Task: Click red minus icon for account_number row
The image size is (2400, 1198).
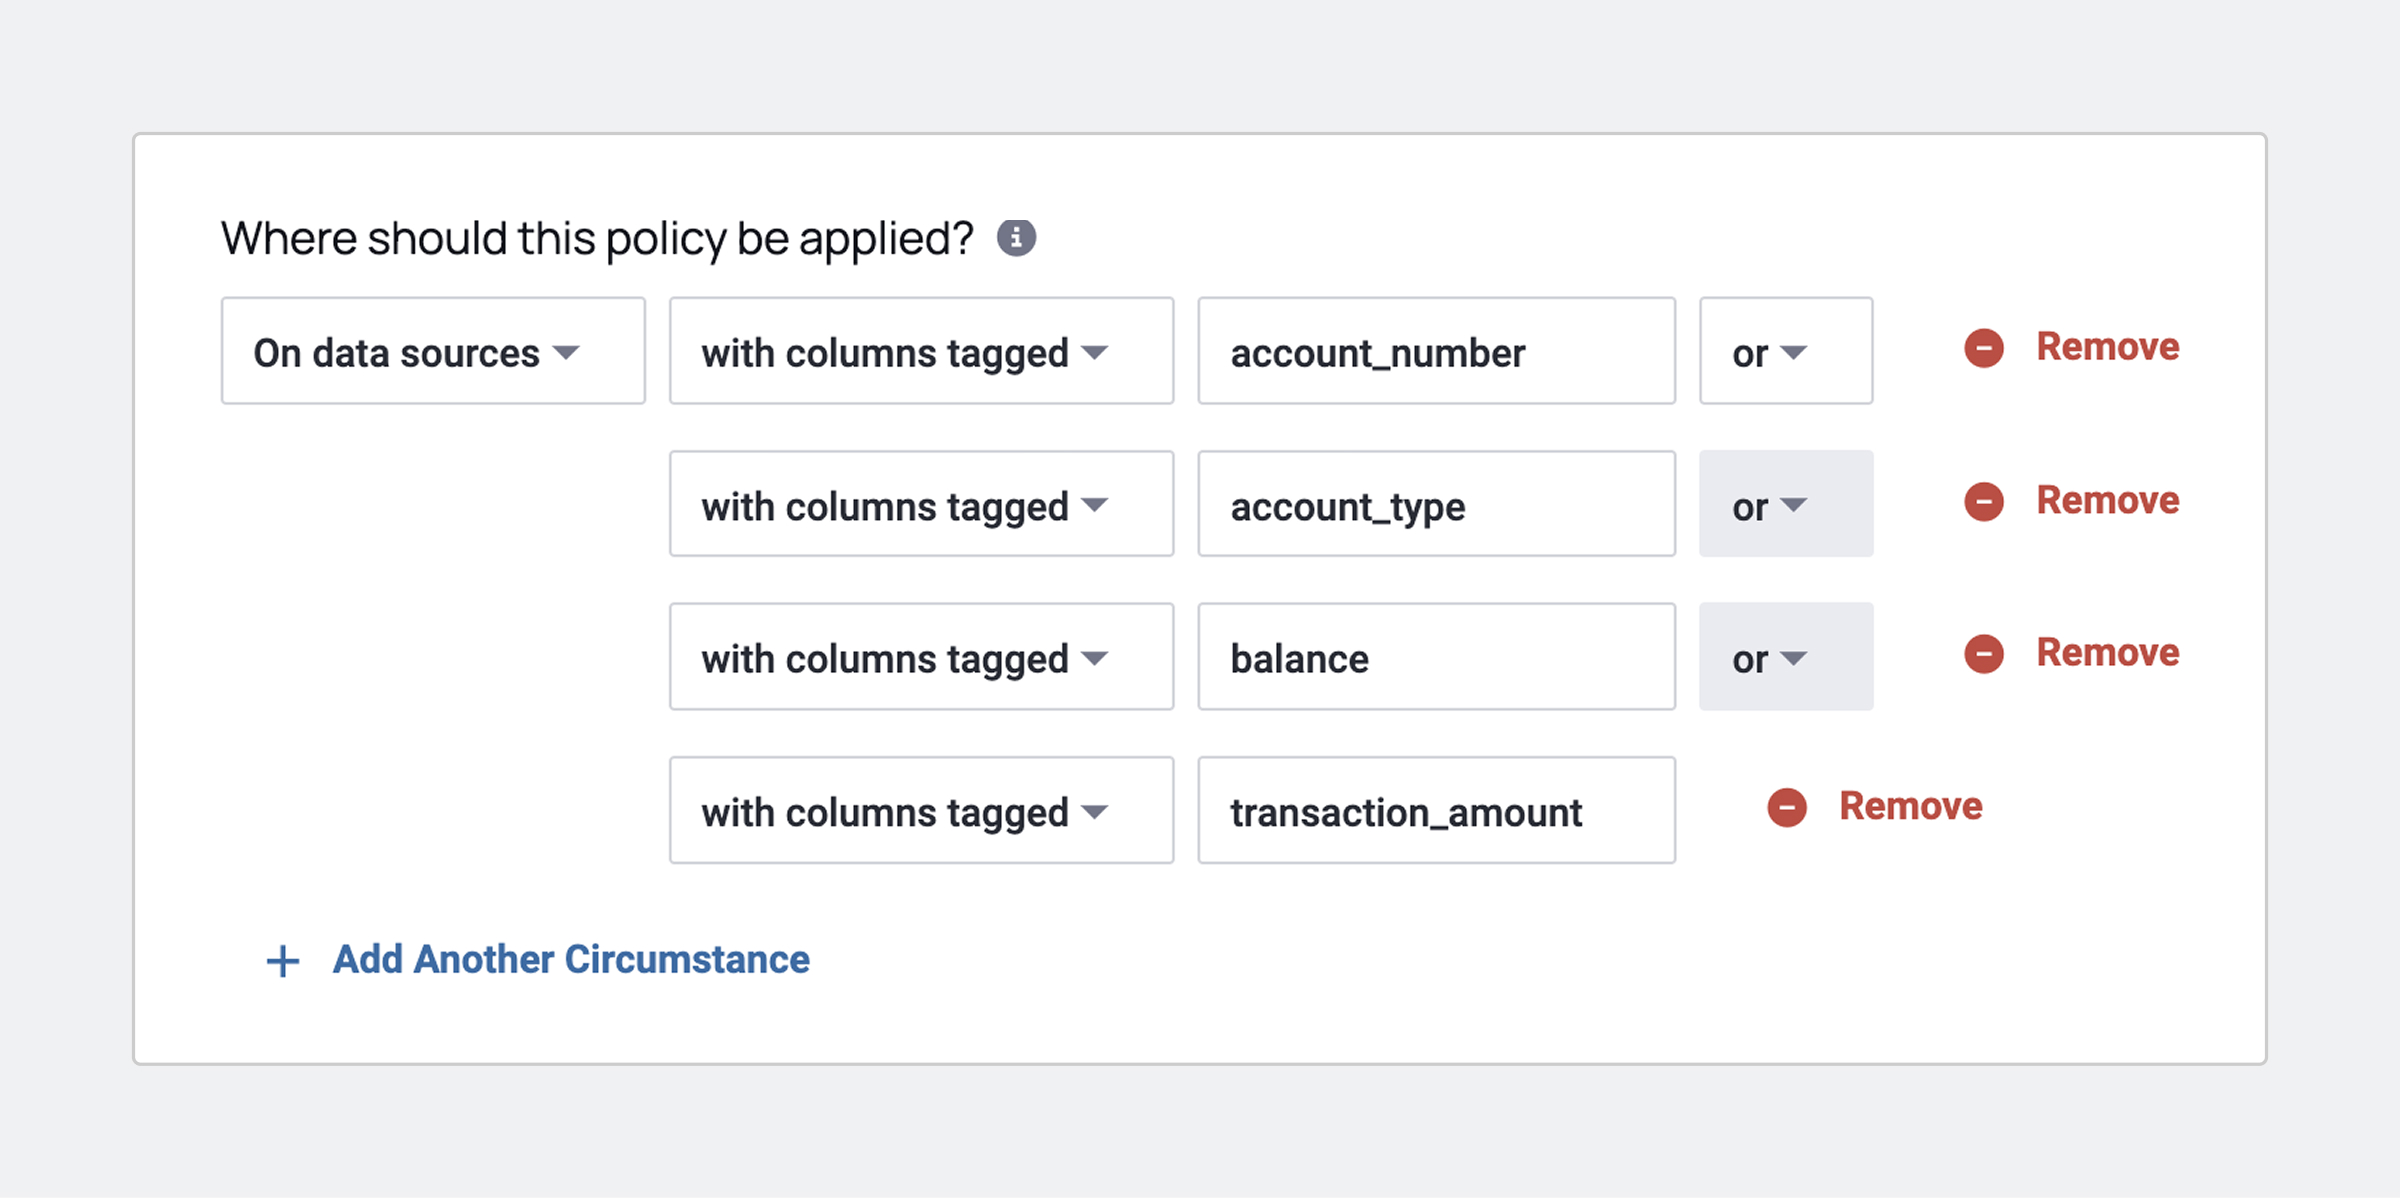Action: (x=1984, y=348)
